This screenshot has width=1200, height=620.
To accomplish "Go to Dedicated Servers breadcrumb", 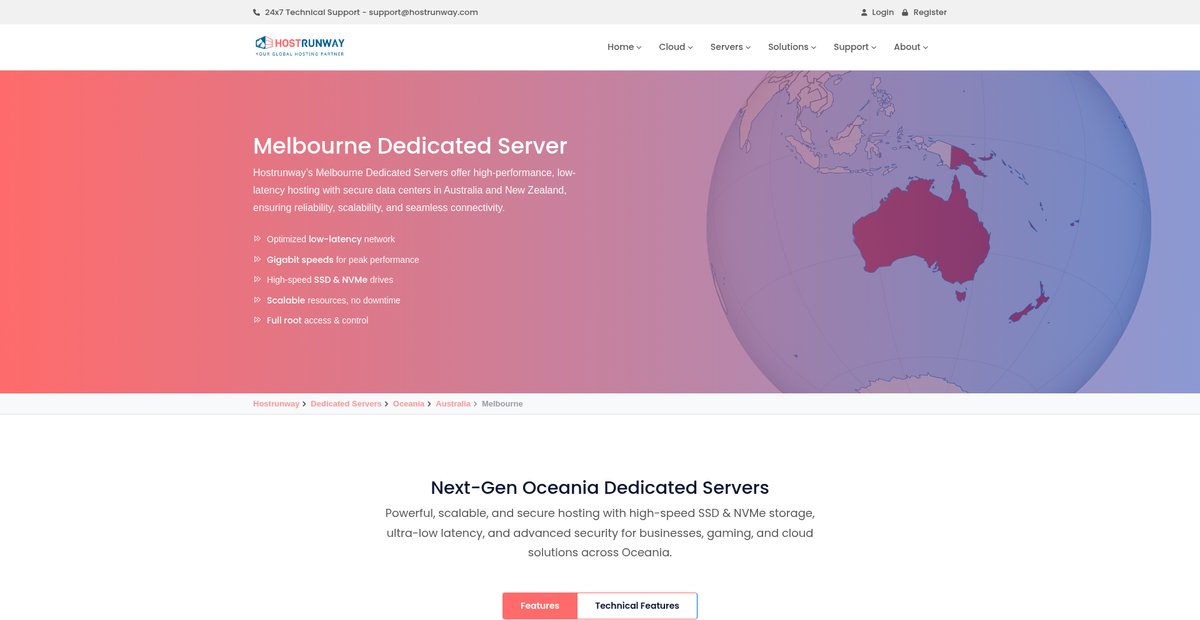I will [346, 404].
